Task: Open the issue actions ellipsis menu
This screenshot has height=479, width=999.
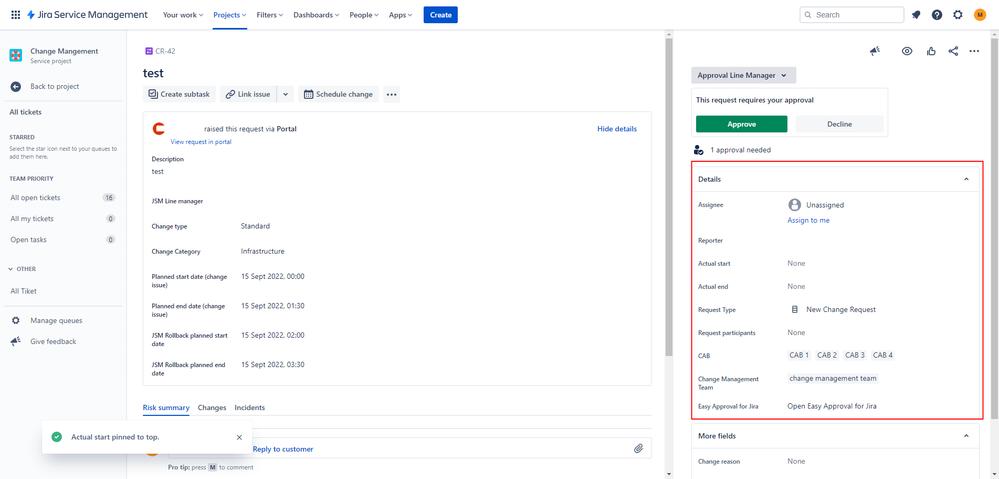Action: coord(974,52)
